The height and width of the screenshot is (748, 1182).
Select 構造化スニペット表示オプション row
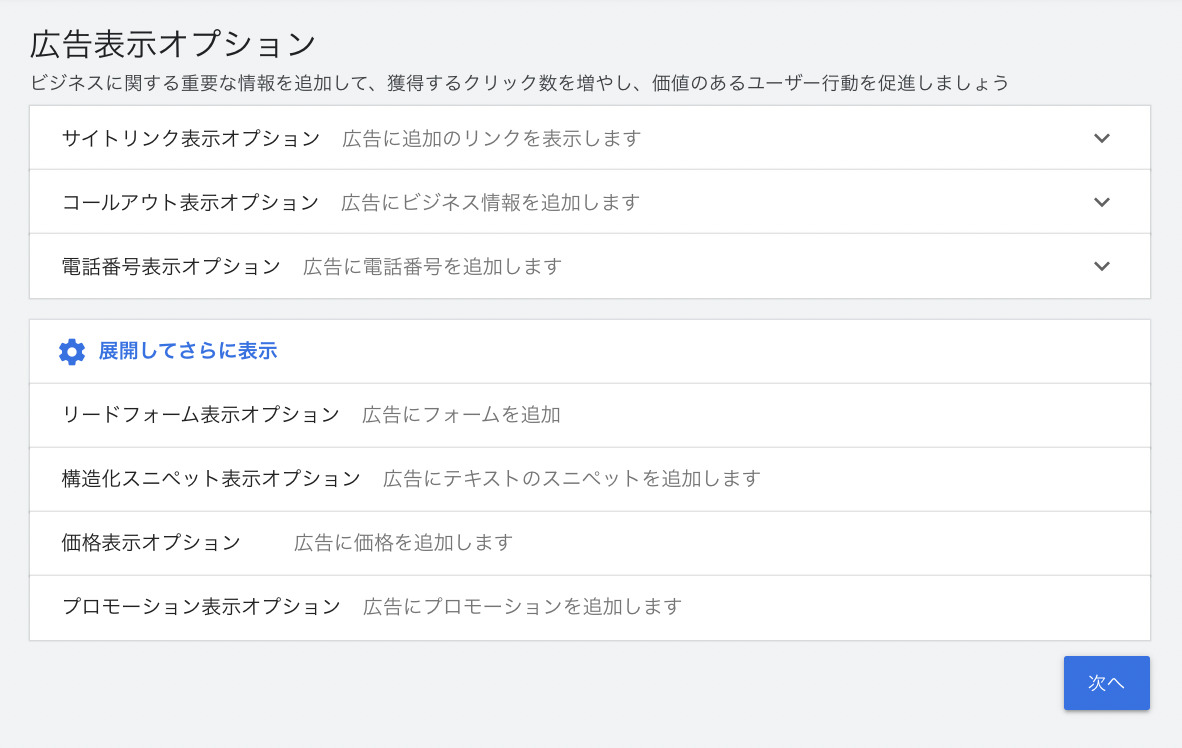pyautogui.click(x=590, y=479)
